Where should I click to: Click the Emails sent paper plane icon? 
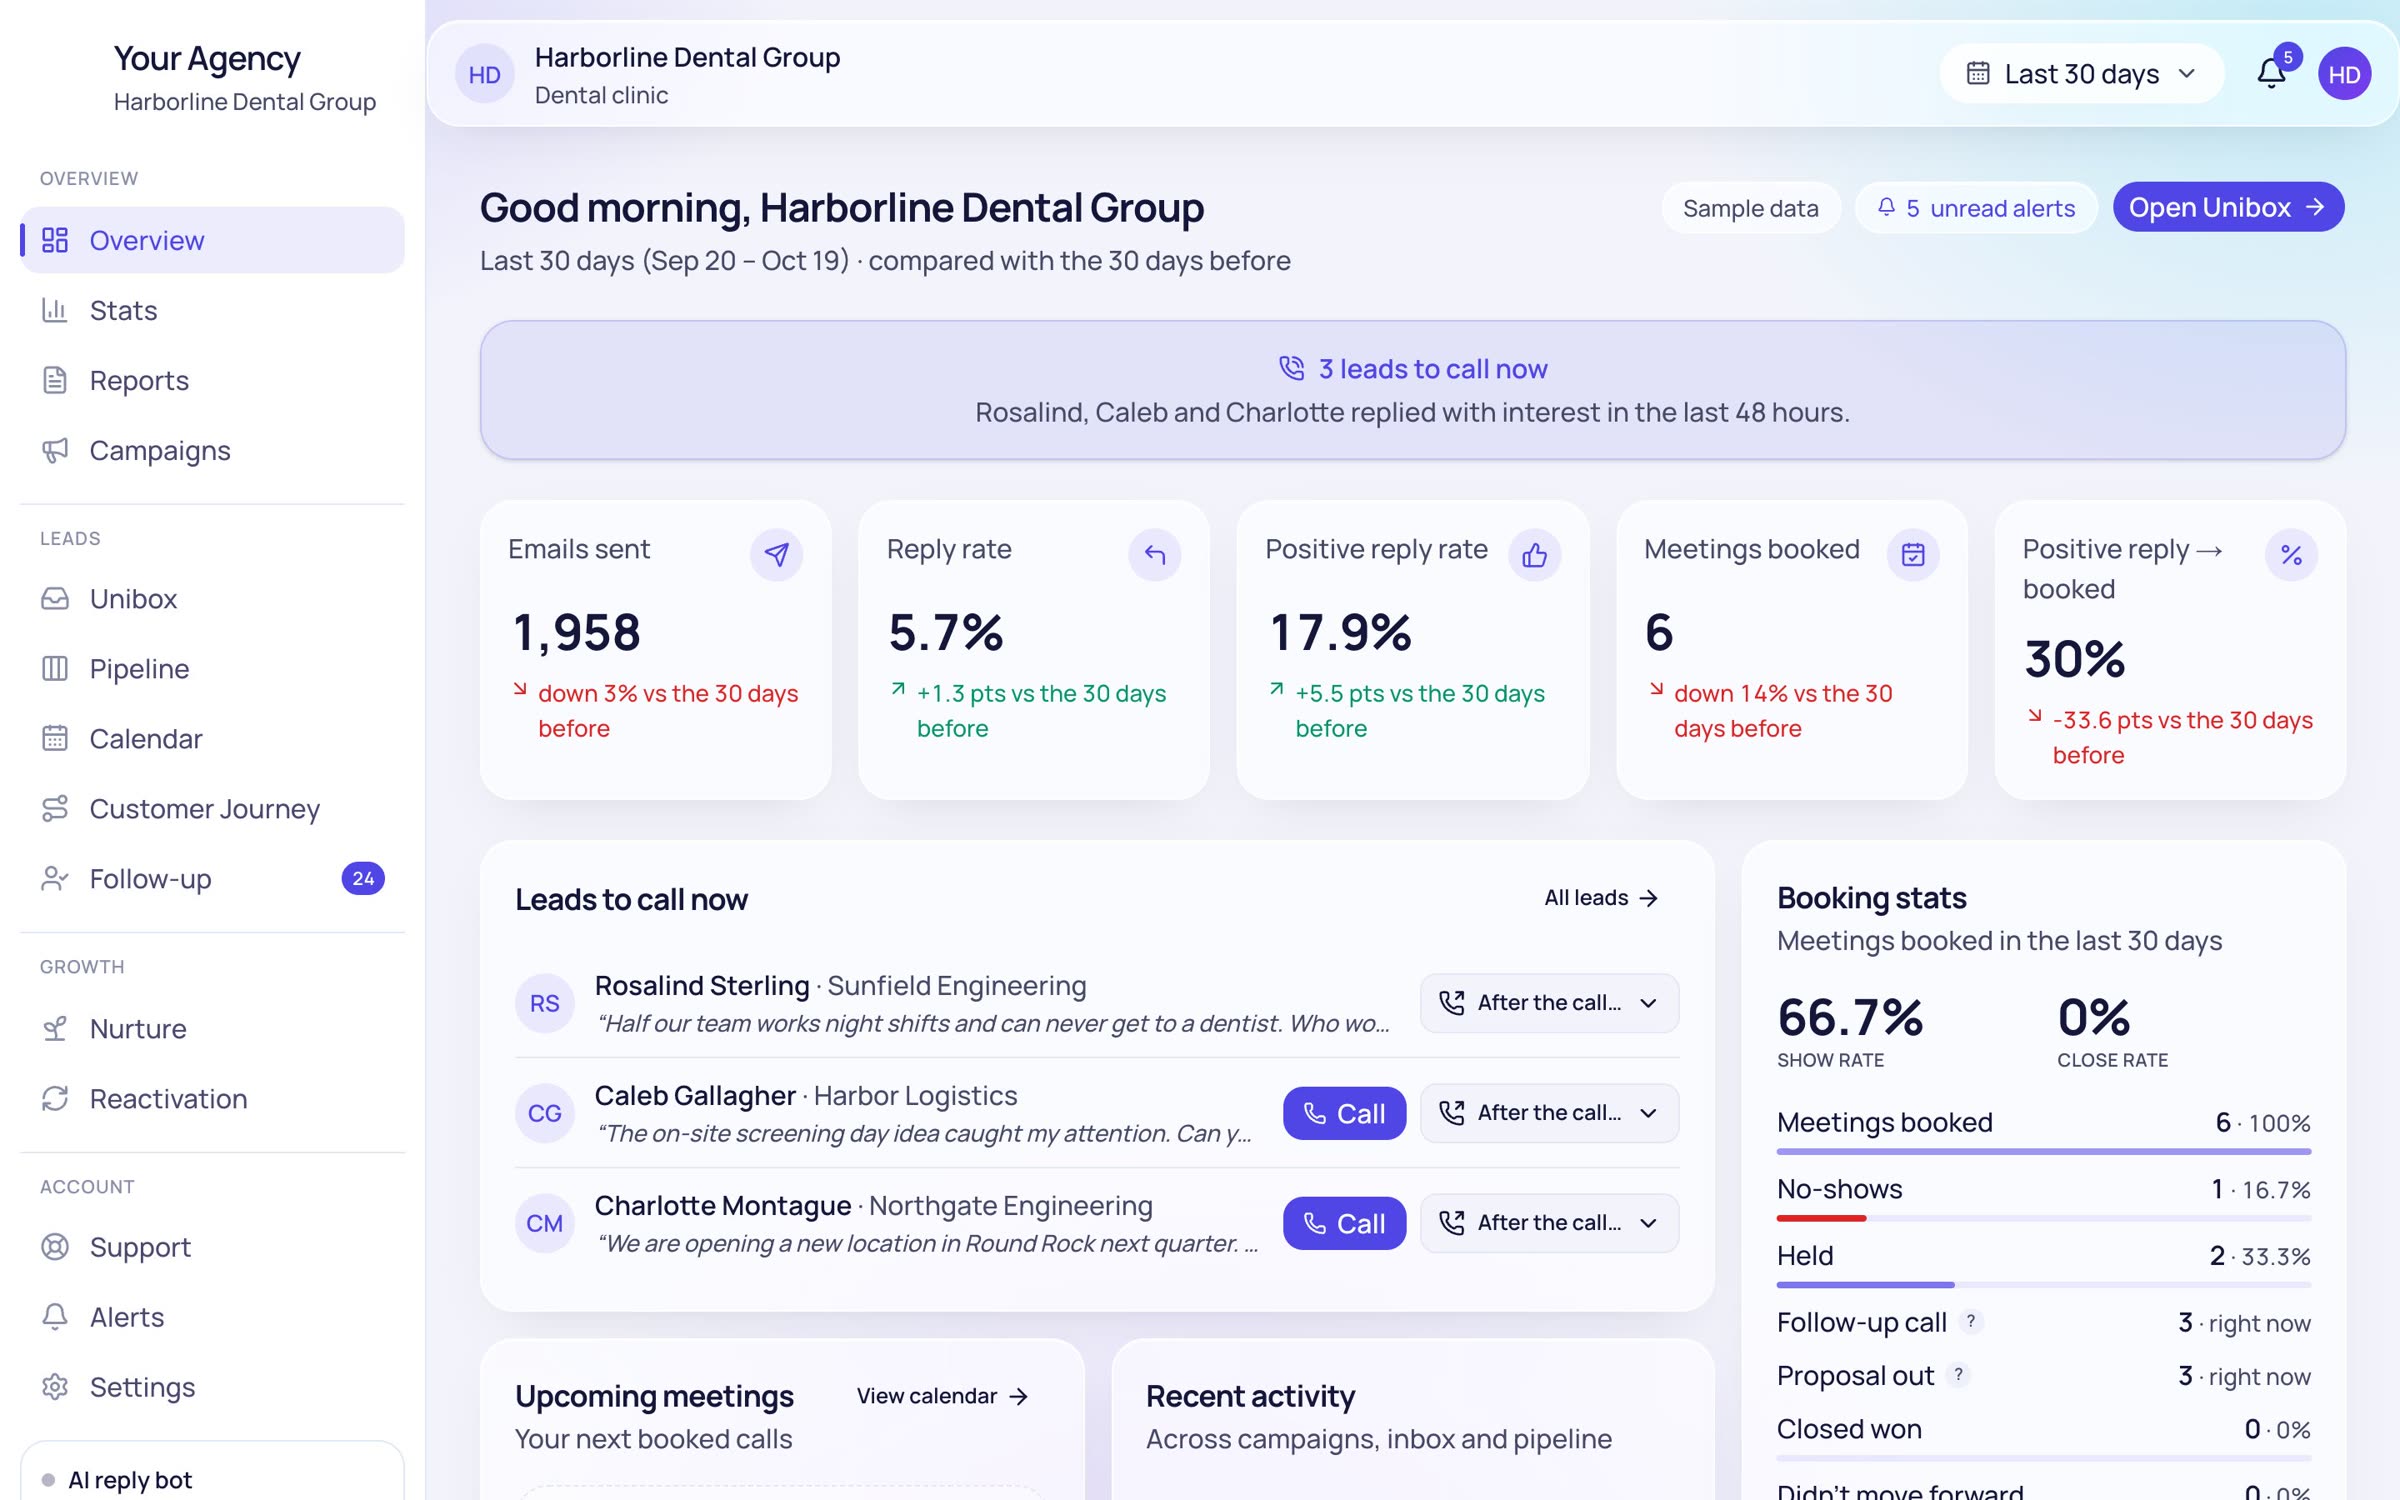[x=776, y=554]
